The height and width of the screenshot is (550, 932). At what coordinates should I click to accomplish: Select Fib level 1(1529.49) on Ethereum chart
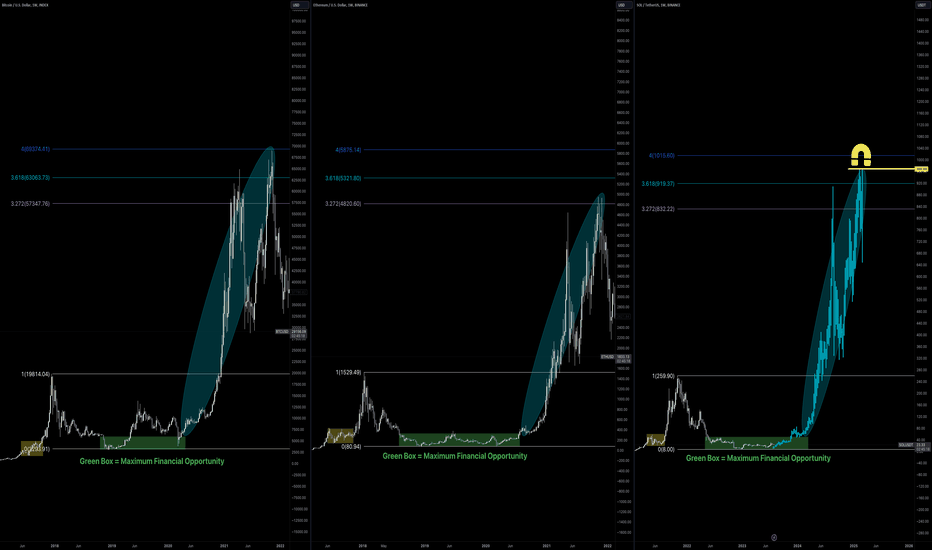click(x=348, y=372)
